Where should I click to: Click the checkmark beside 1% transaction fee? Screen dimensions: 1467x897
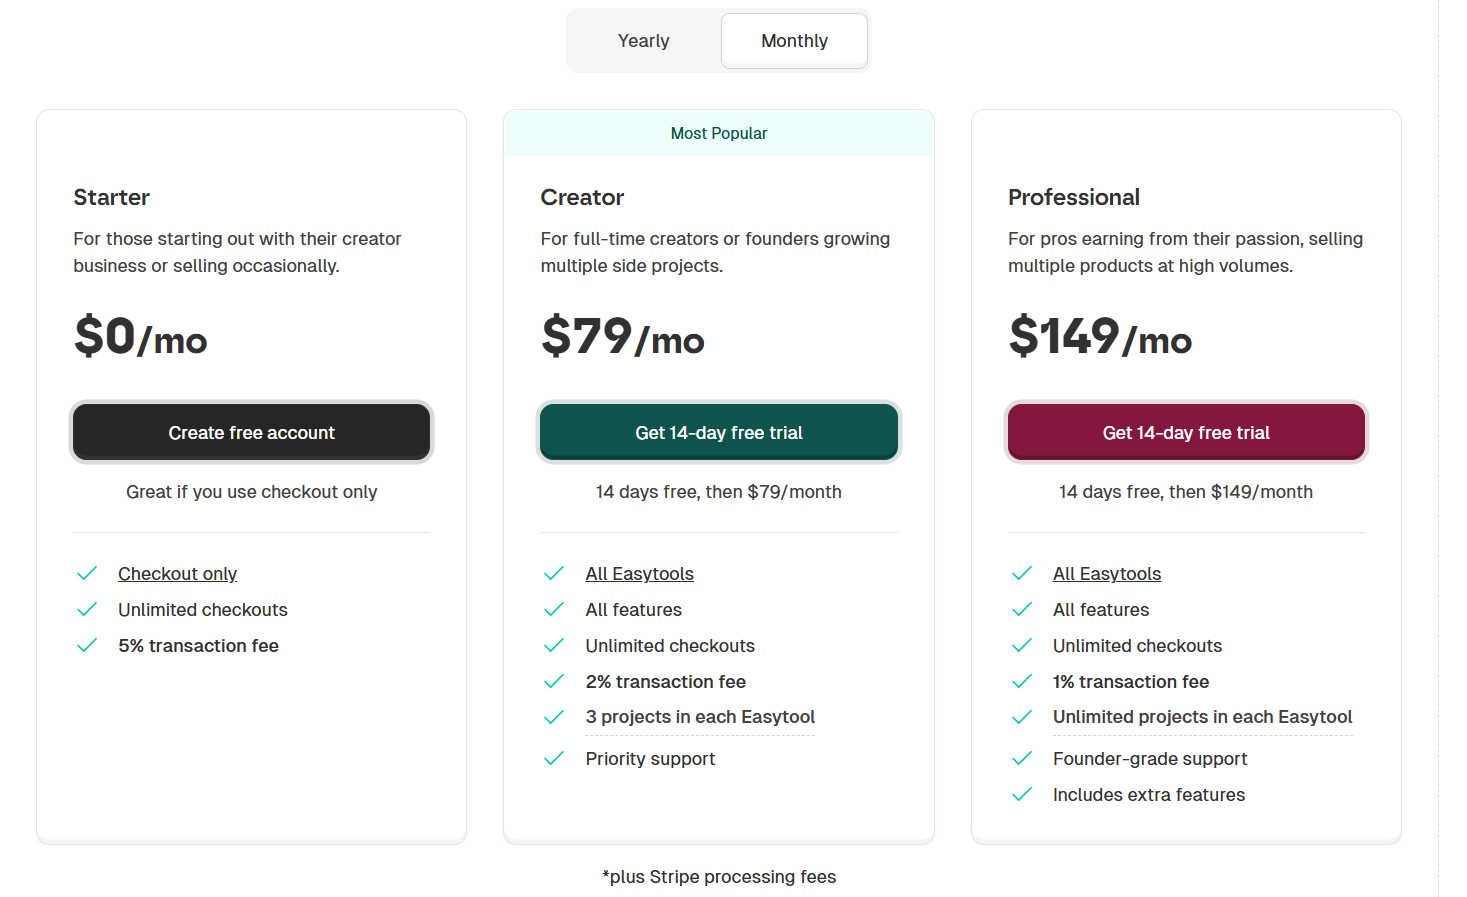(1021, 681)
